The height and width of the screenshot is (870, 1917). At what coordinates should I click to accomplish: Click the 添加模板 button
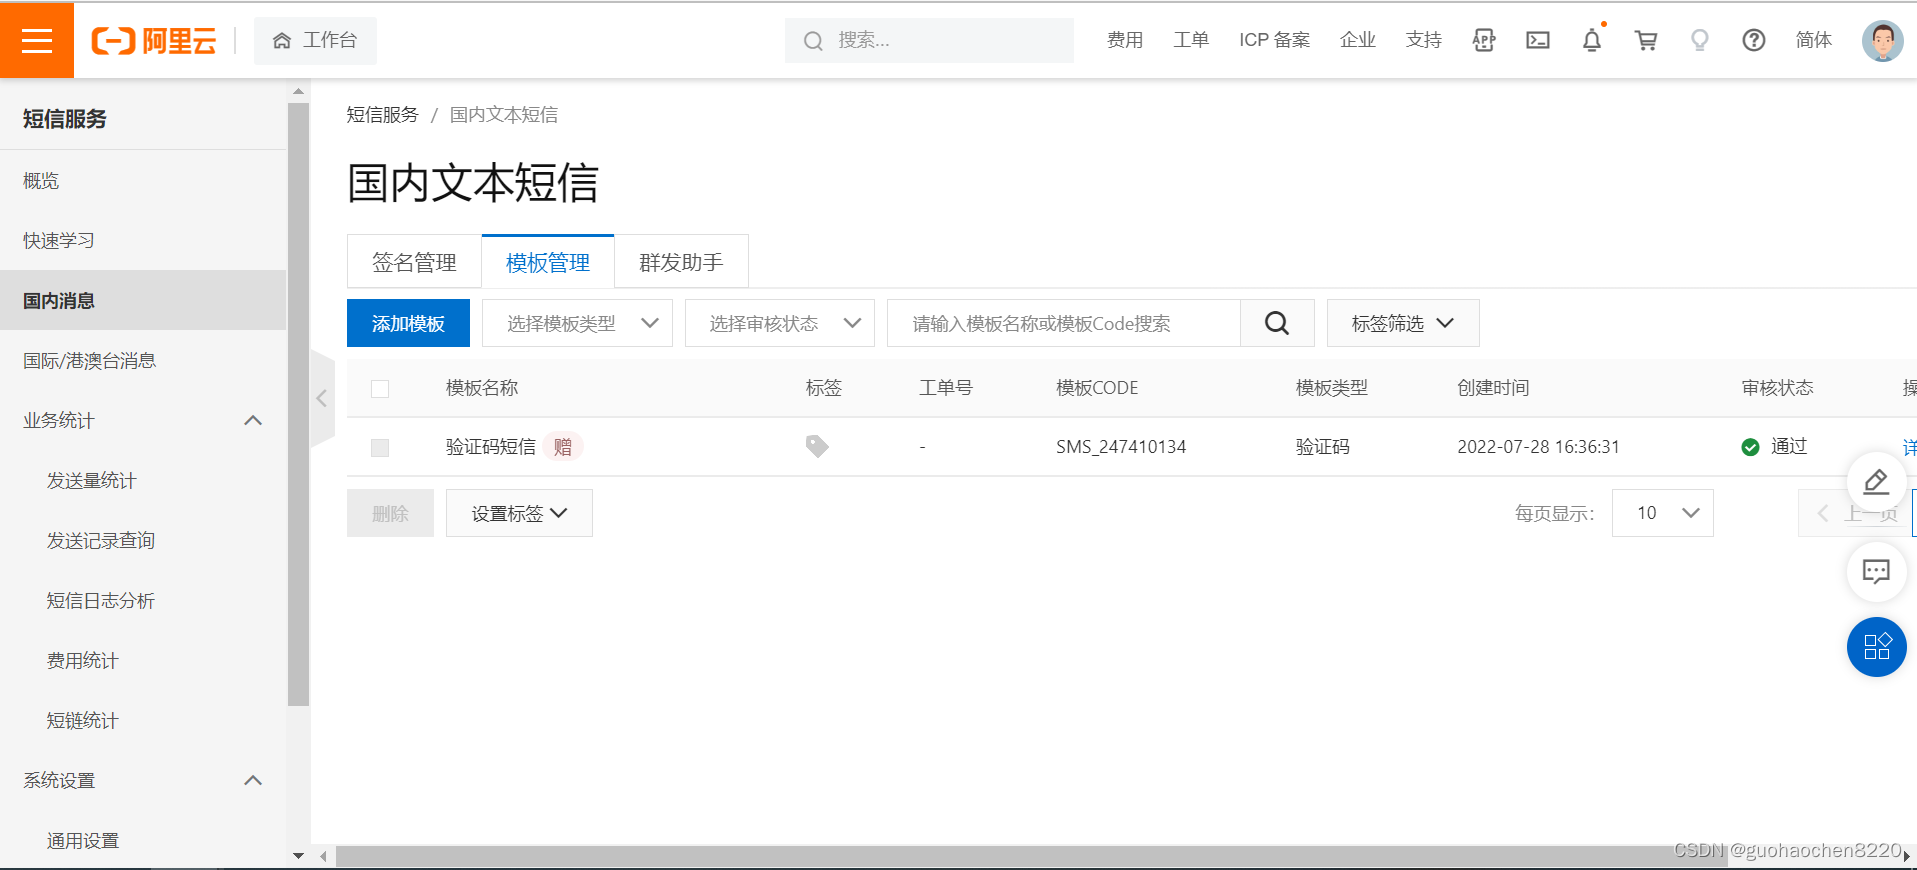coord(408,323)
